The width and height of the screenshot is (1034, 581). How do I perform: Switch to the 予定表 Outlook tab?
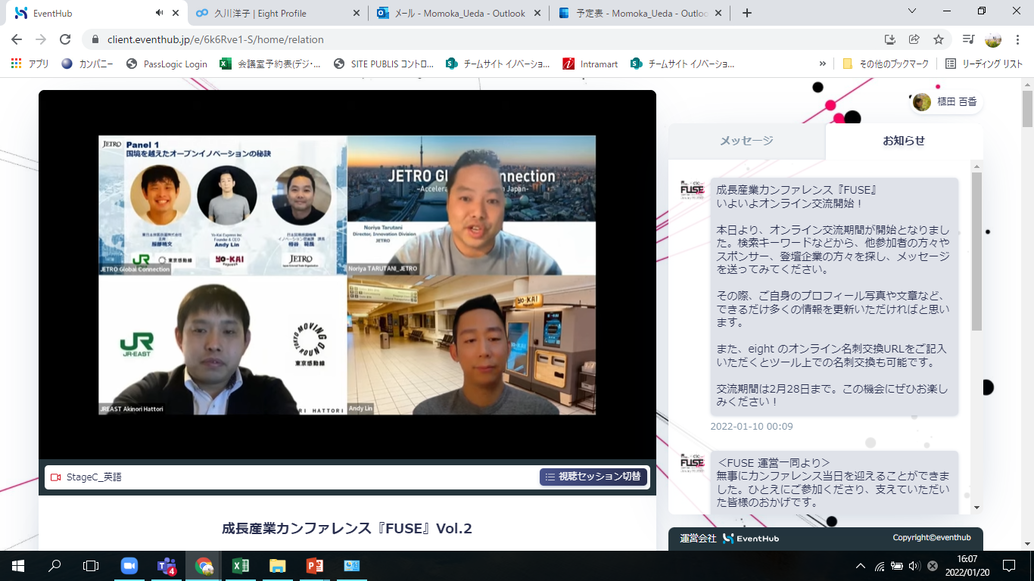click(641, 13)
